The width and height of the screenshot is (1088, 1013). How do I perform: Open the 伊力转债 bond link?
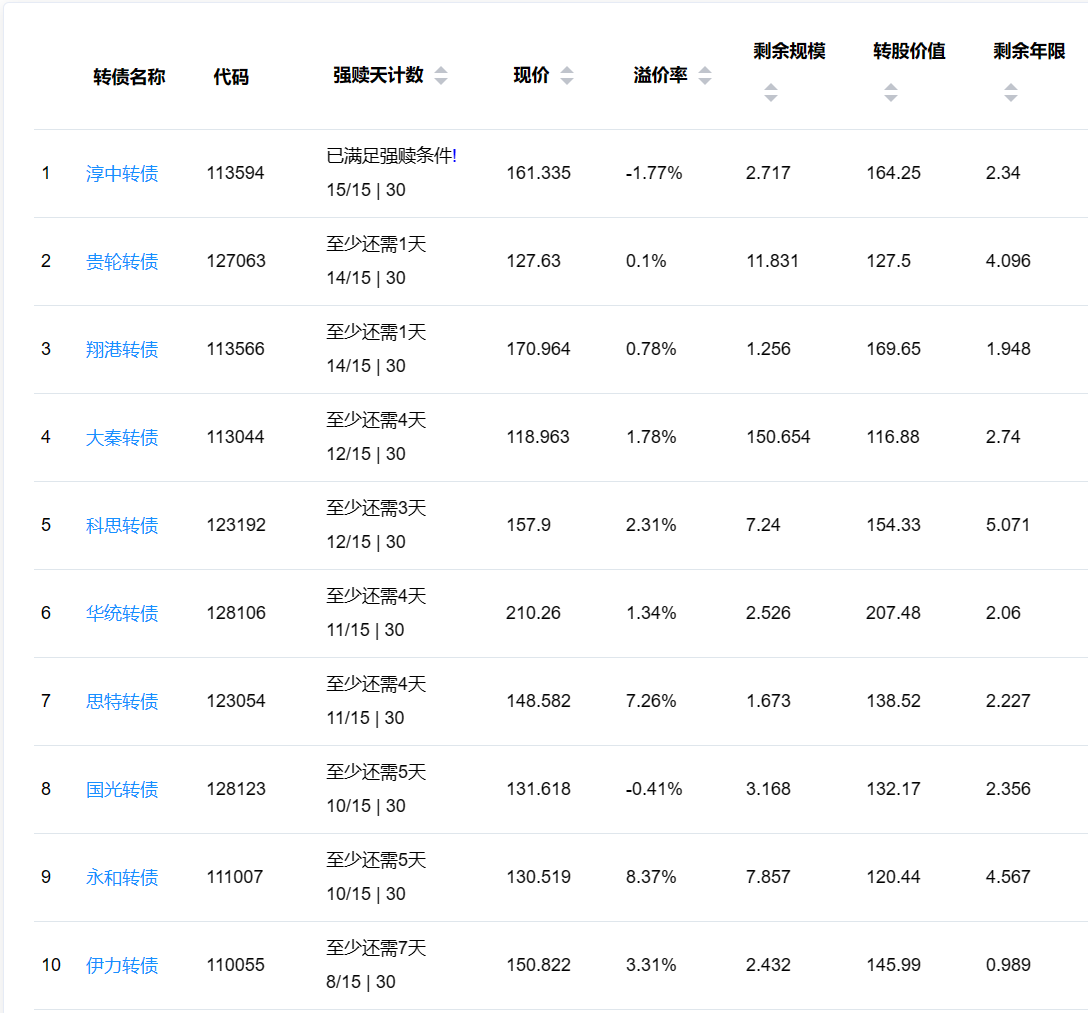[122, 966]
